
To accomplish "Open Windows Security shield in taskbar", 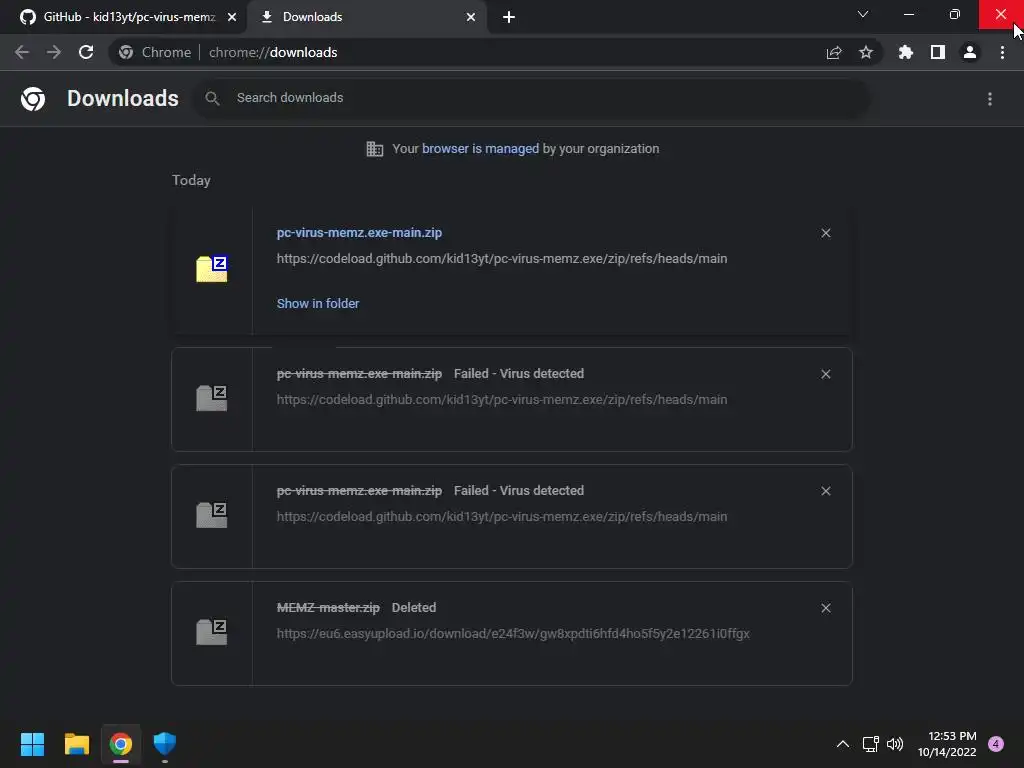I will pos(165,744).
